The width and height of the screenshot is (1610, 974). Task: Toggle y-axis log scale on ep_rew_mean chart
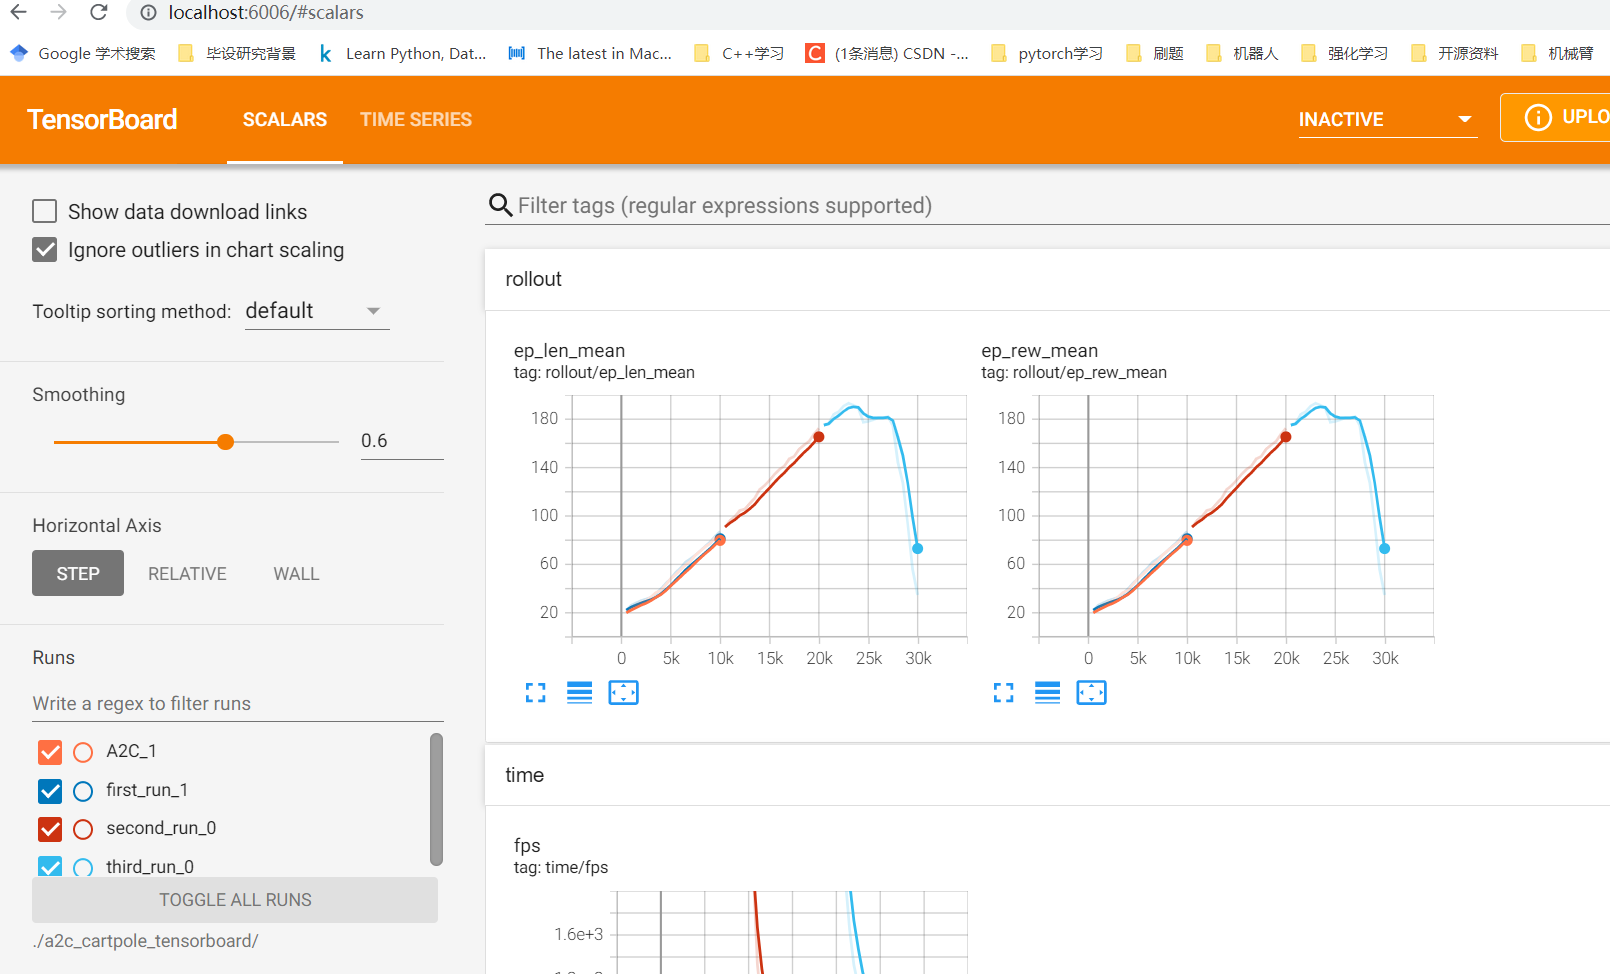coord(1048,693)
